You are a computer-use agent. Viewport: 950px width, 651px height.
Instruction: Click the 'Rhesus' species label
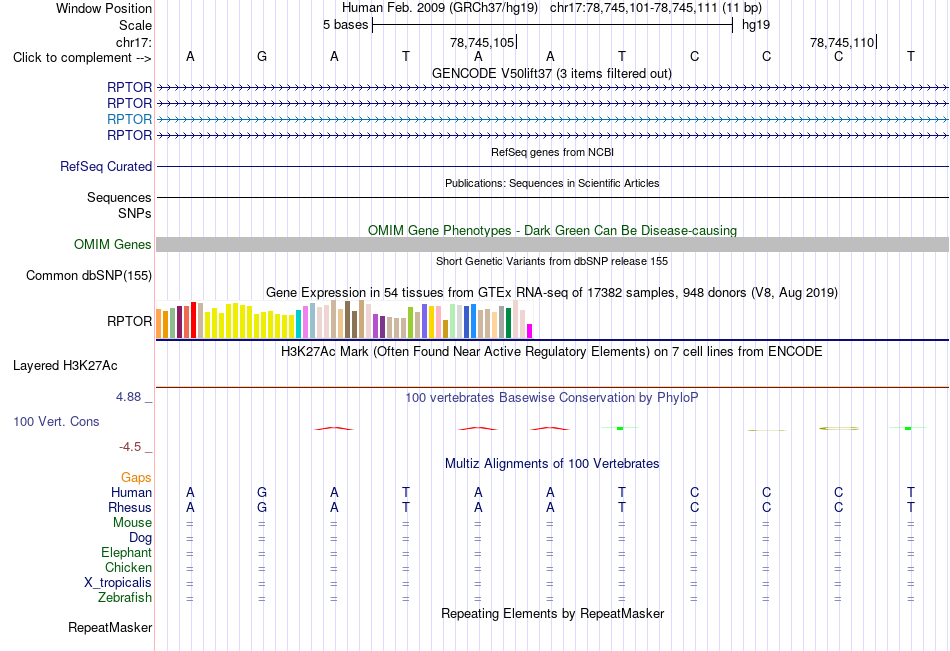(130, 507)
